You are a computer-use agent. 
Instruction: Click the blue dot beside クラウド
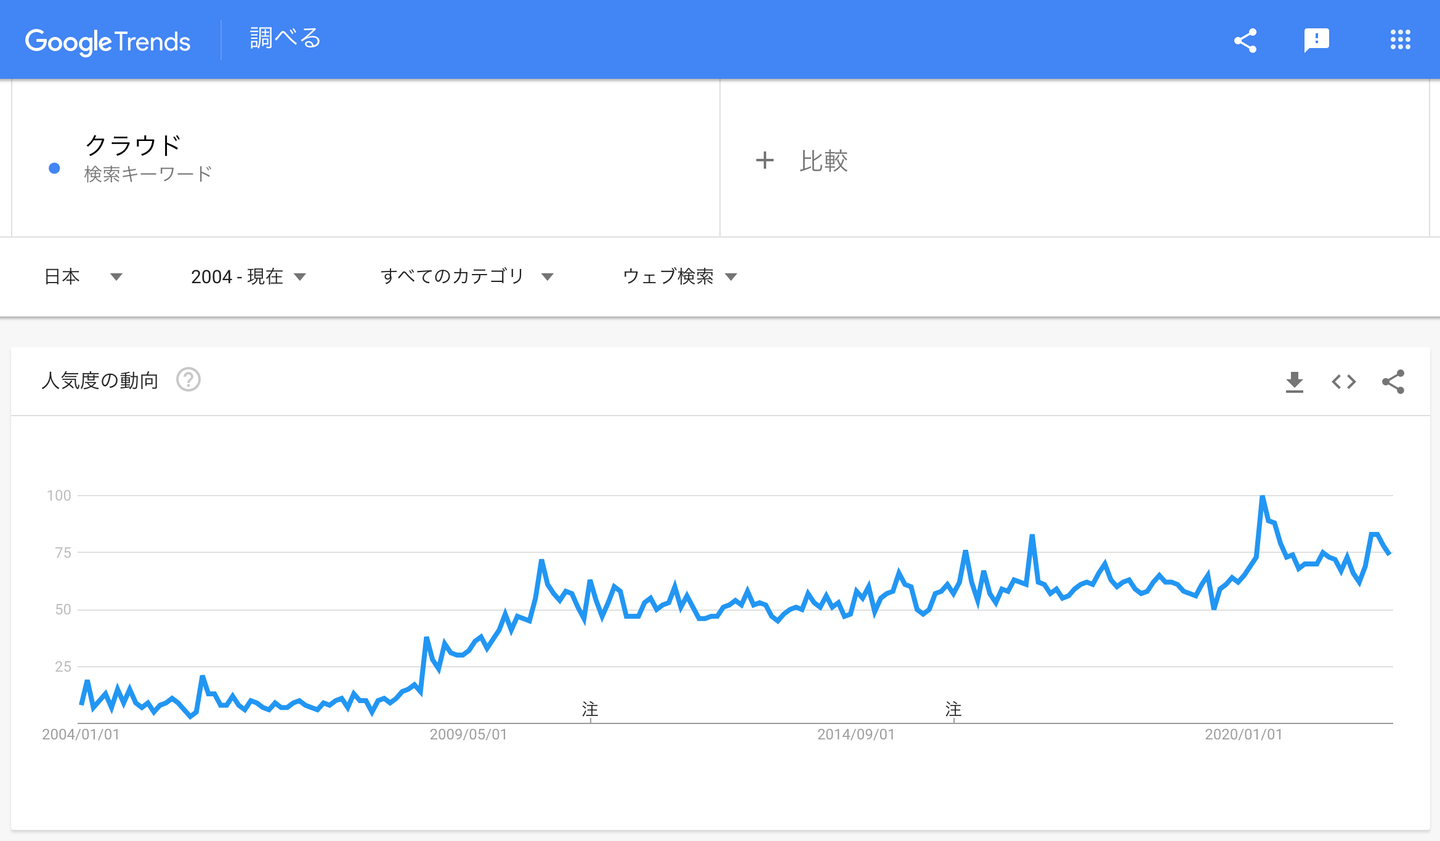click(x=54, y=169)
